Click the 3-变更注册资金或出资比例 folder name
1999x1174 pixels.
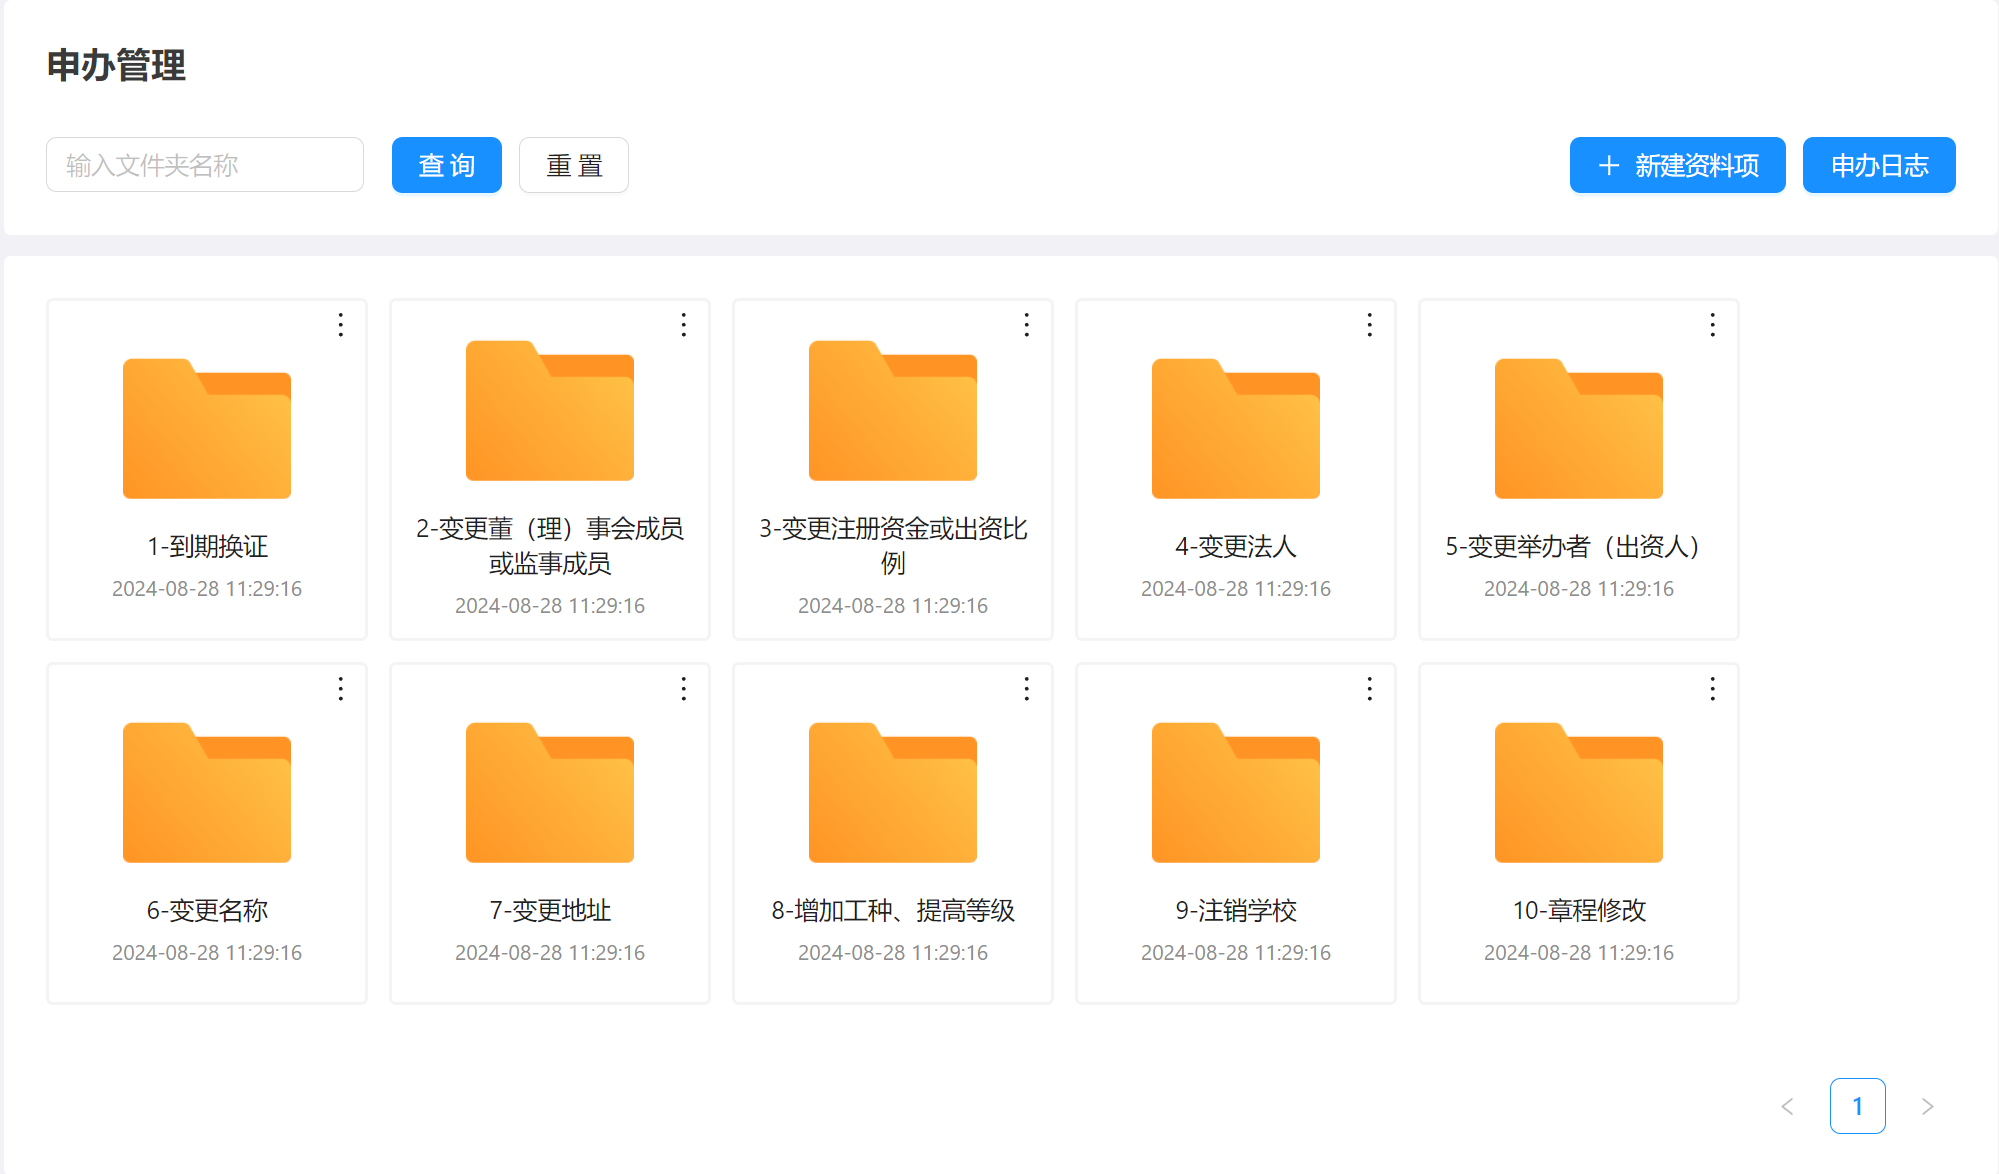tap(893, 546)
